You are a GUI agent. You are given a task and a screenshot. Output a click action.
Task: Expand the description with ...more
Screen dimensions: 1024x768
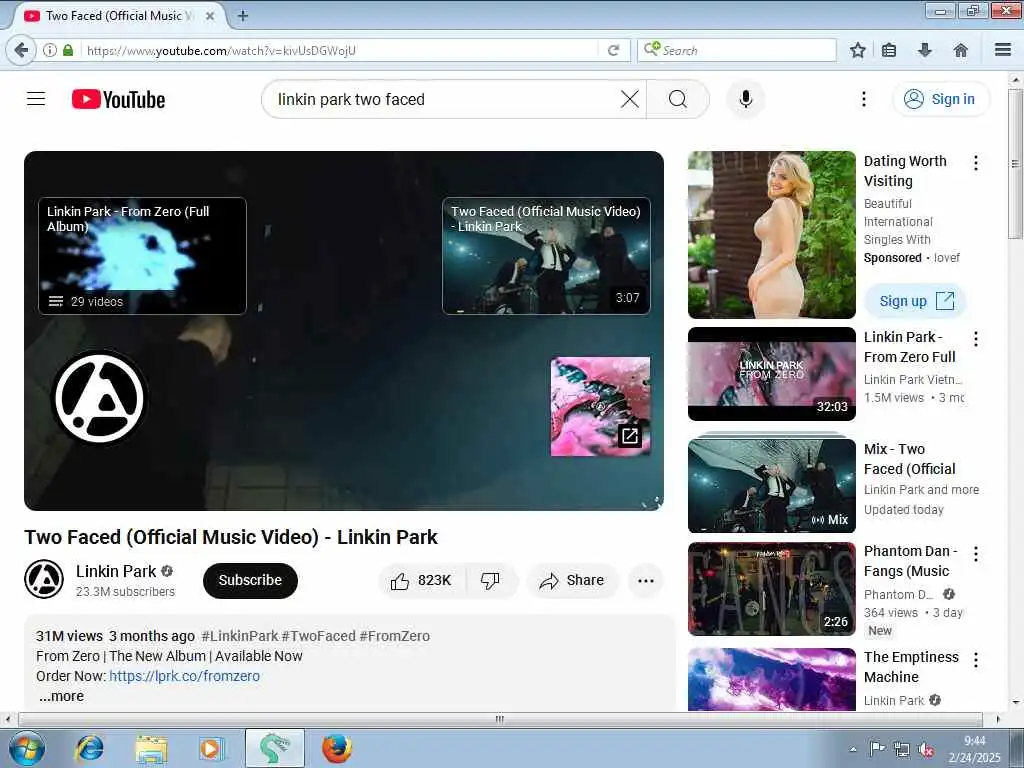[x=61, y=696]
